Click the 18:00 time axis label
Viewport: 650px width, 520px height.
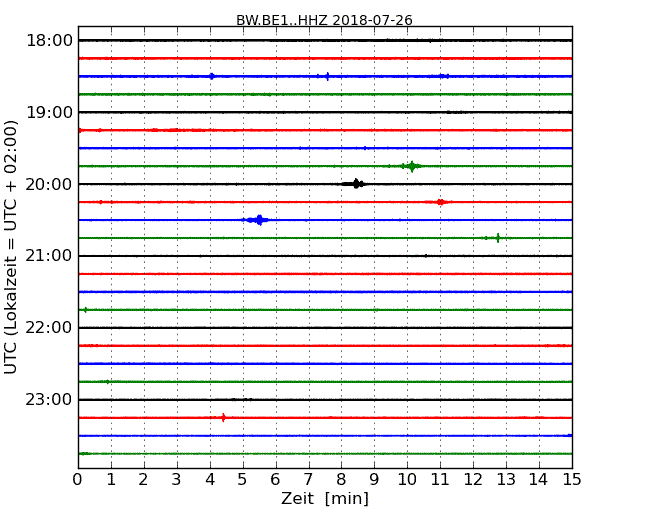click(x=49, y=41)
